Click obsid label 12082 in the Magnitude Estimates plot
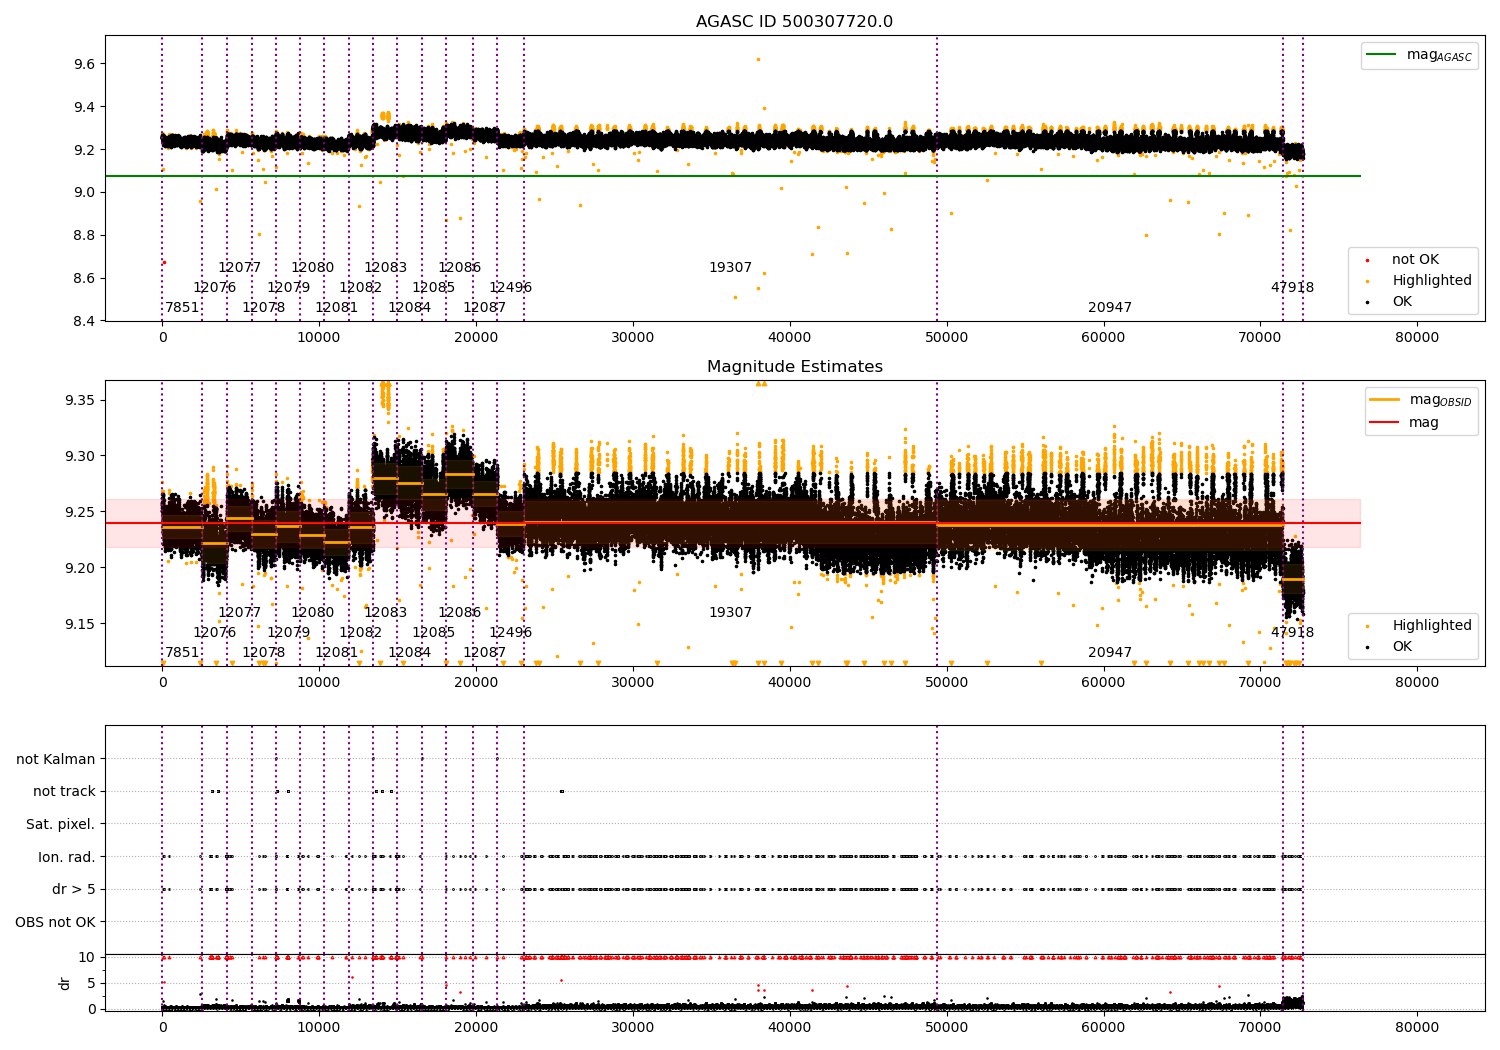The width and height of the screenshot is (1500, 1050). pos(361,633)
